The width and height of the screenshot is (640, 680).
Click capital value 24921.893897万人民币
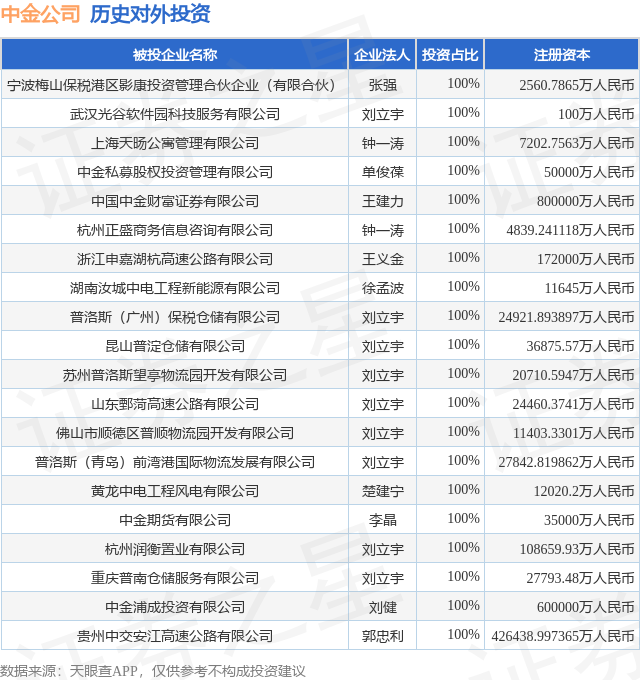(x=567, y=317)
